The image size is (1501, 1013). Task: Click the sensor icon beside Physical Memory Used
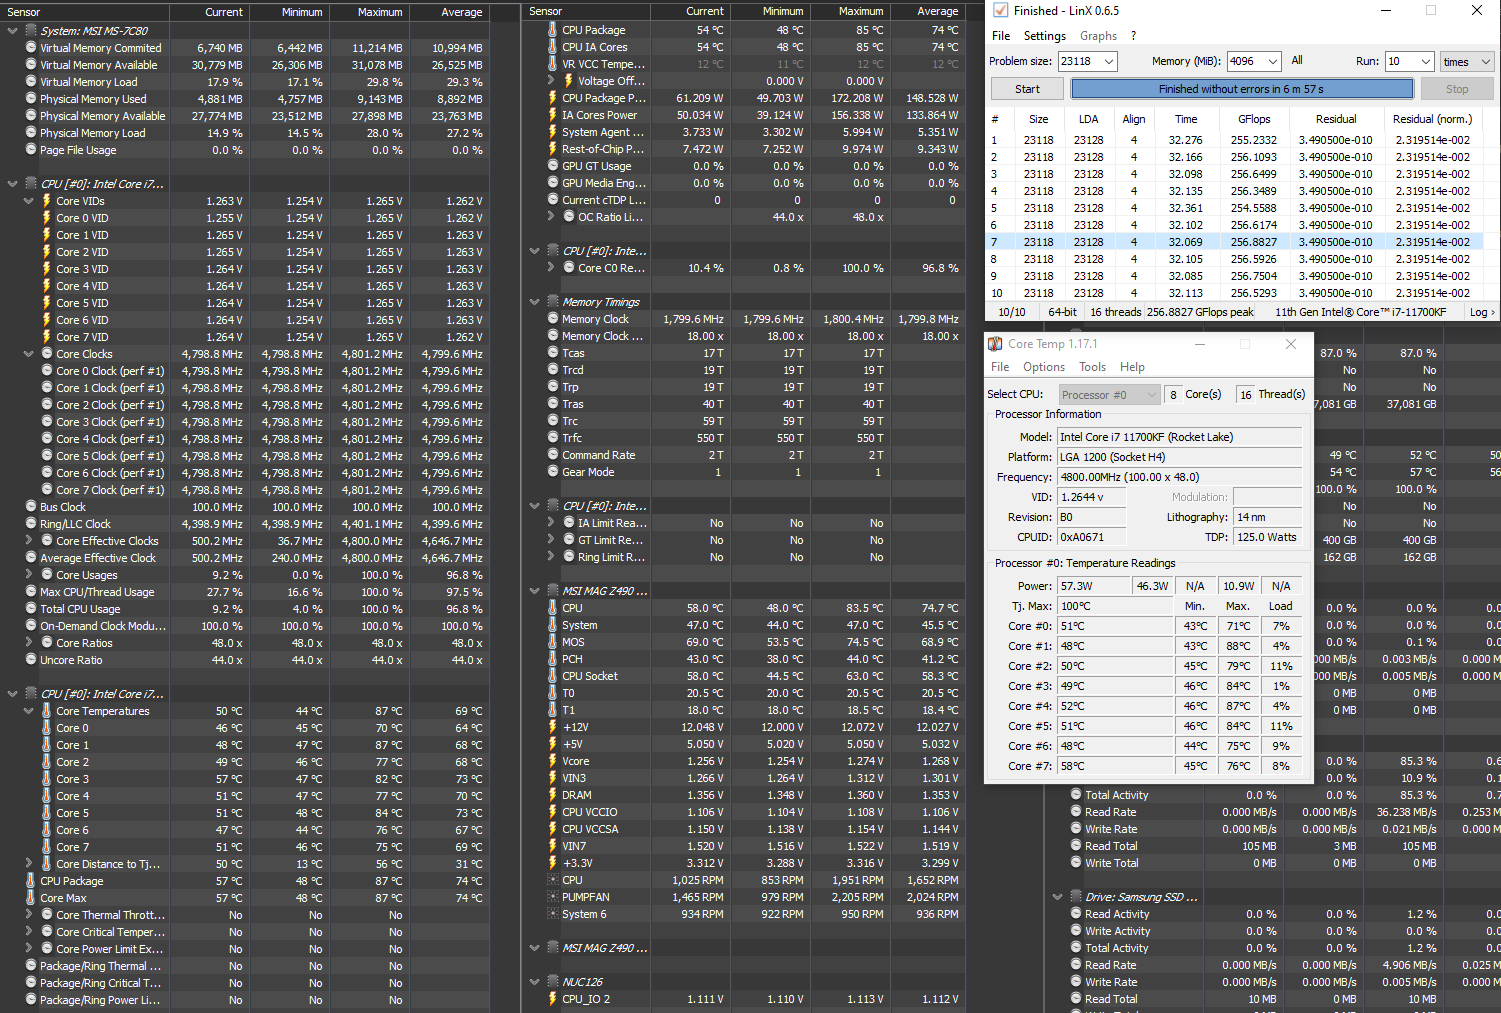pos(31,99)
